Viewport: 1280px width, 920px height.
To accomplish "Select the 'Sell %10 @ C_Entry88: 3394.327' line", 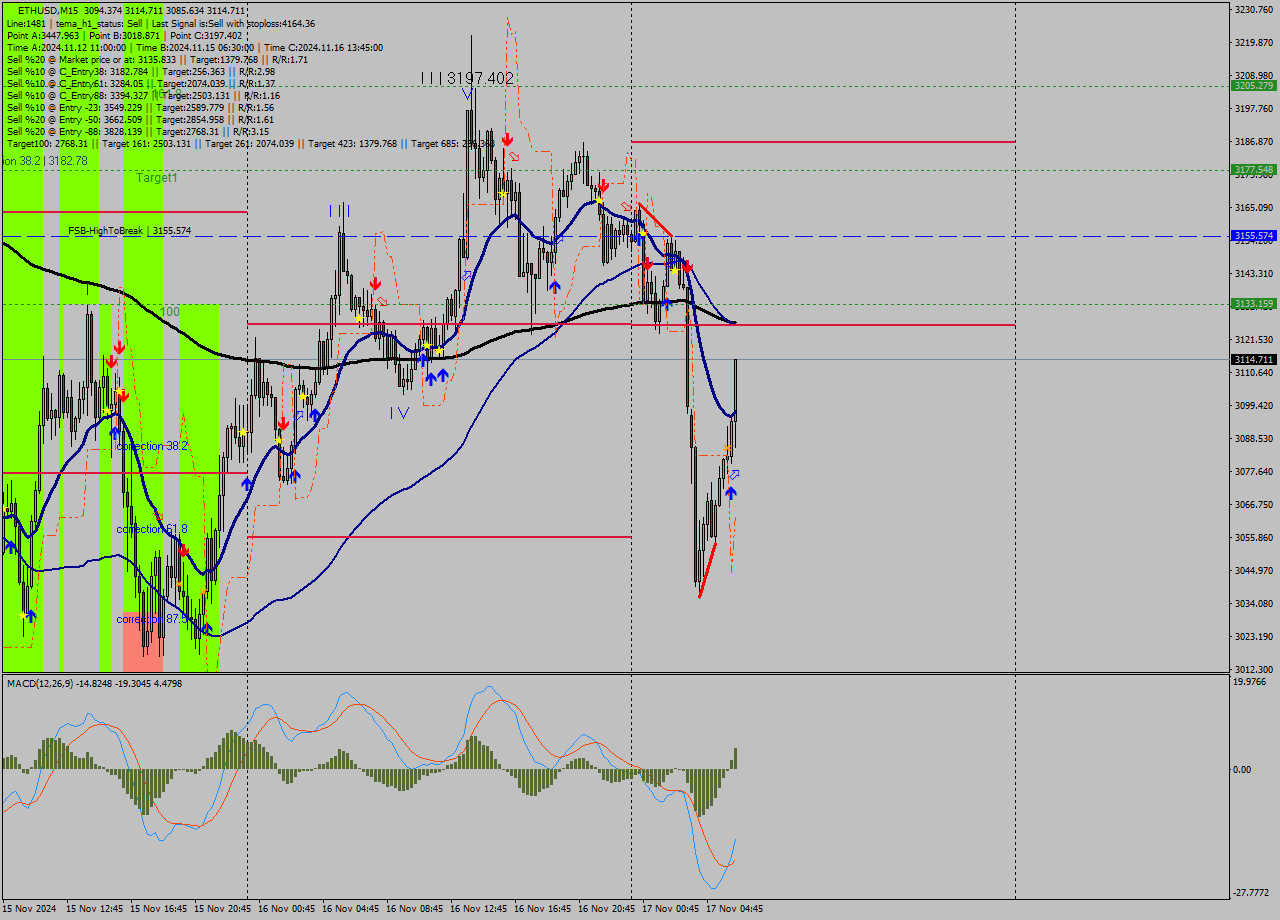I will click(x=143, y=95).
